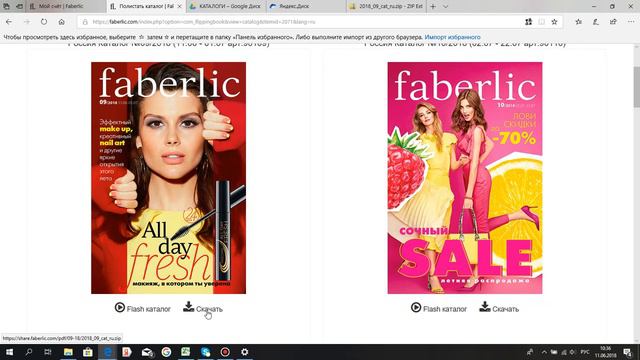Open the Windows Start menu

9,352
